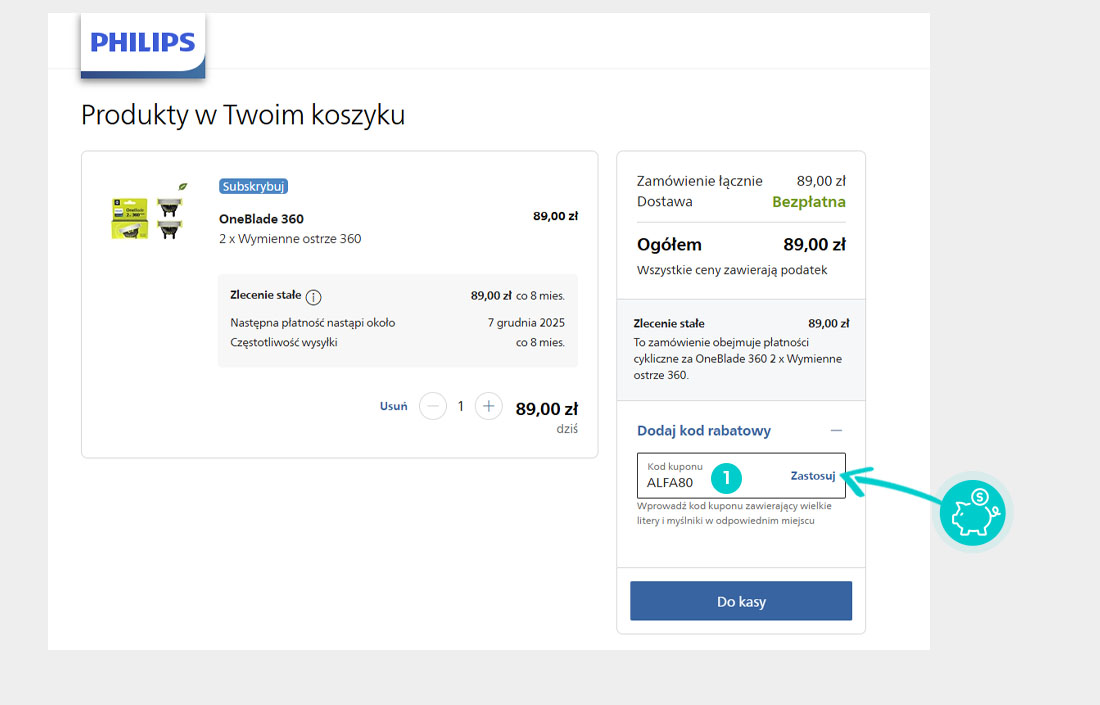Click the 'Produkty w Twoim koszyku' heading

(x=243, y=115)
